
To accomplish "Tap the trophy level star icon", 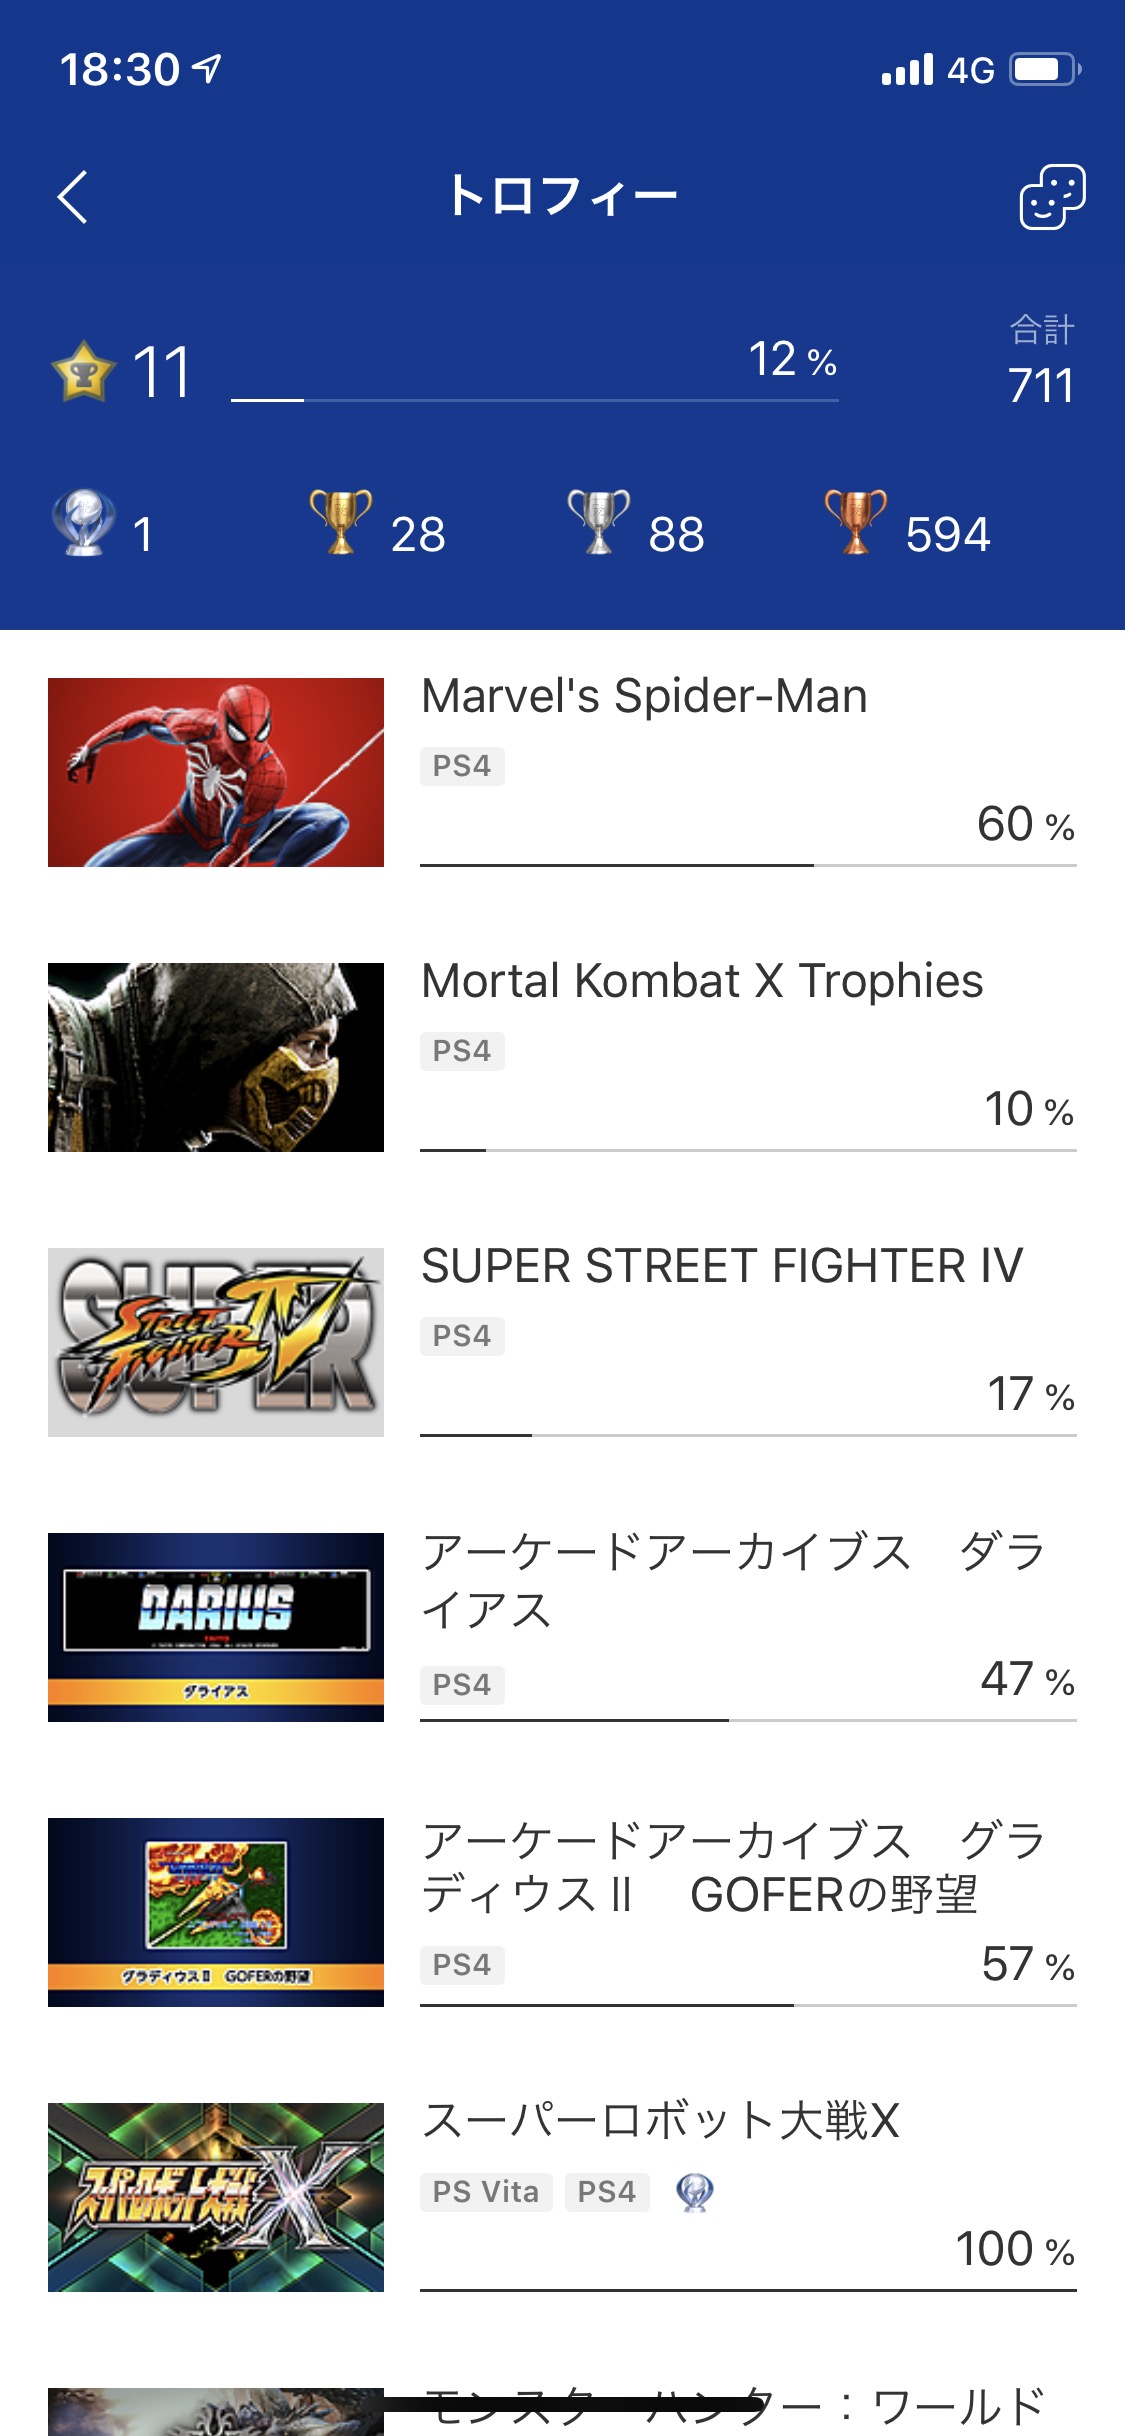I will click(83, 371).
